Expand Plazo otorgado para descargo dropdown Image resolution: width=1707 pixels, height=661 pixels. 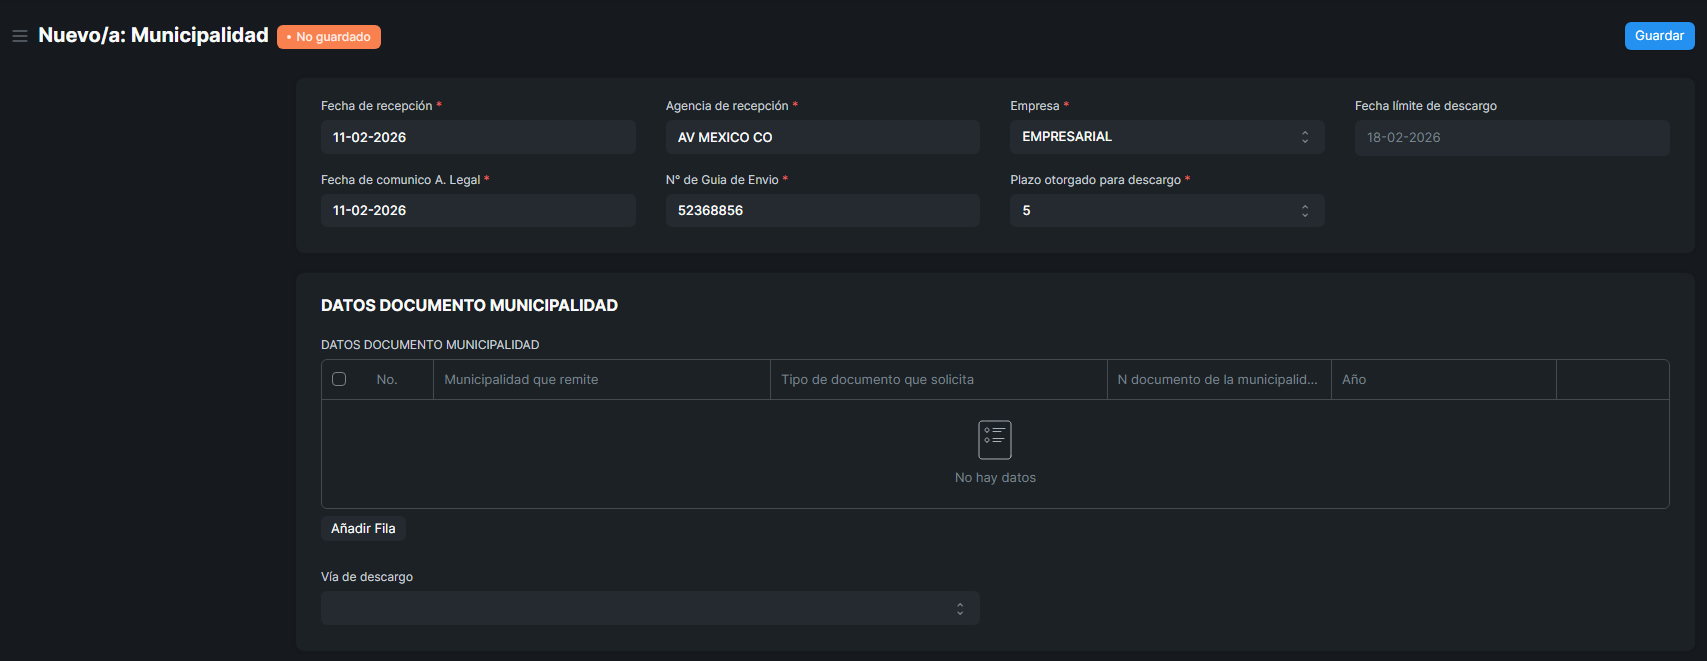point(1166,210)
